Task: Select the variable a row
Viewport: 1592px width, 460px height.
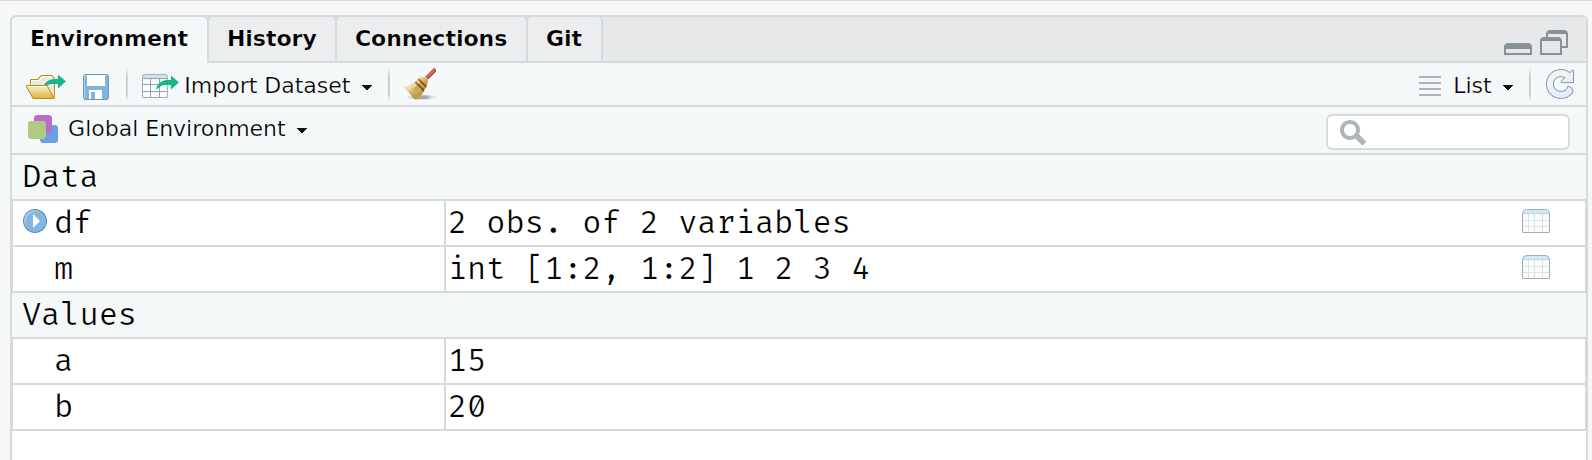Action: pos(798,361)
